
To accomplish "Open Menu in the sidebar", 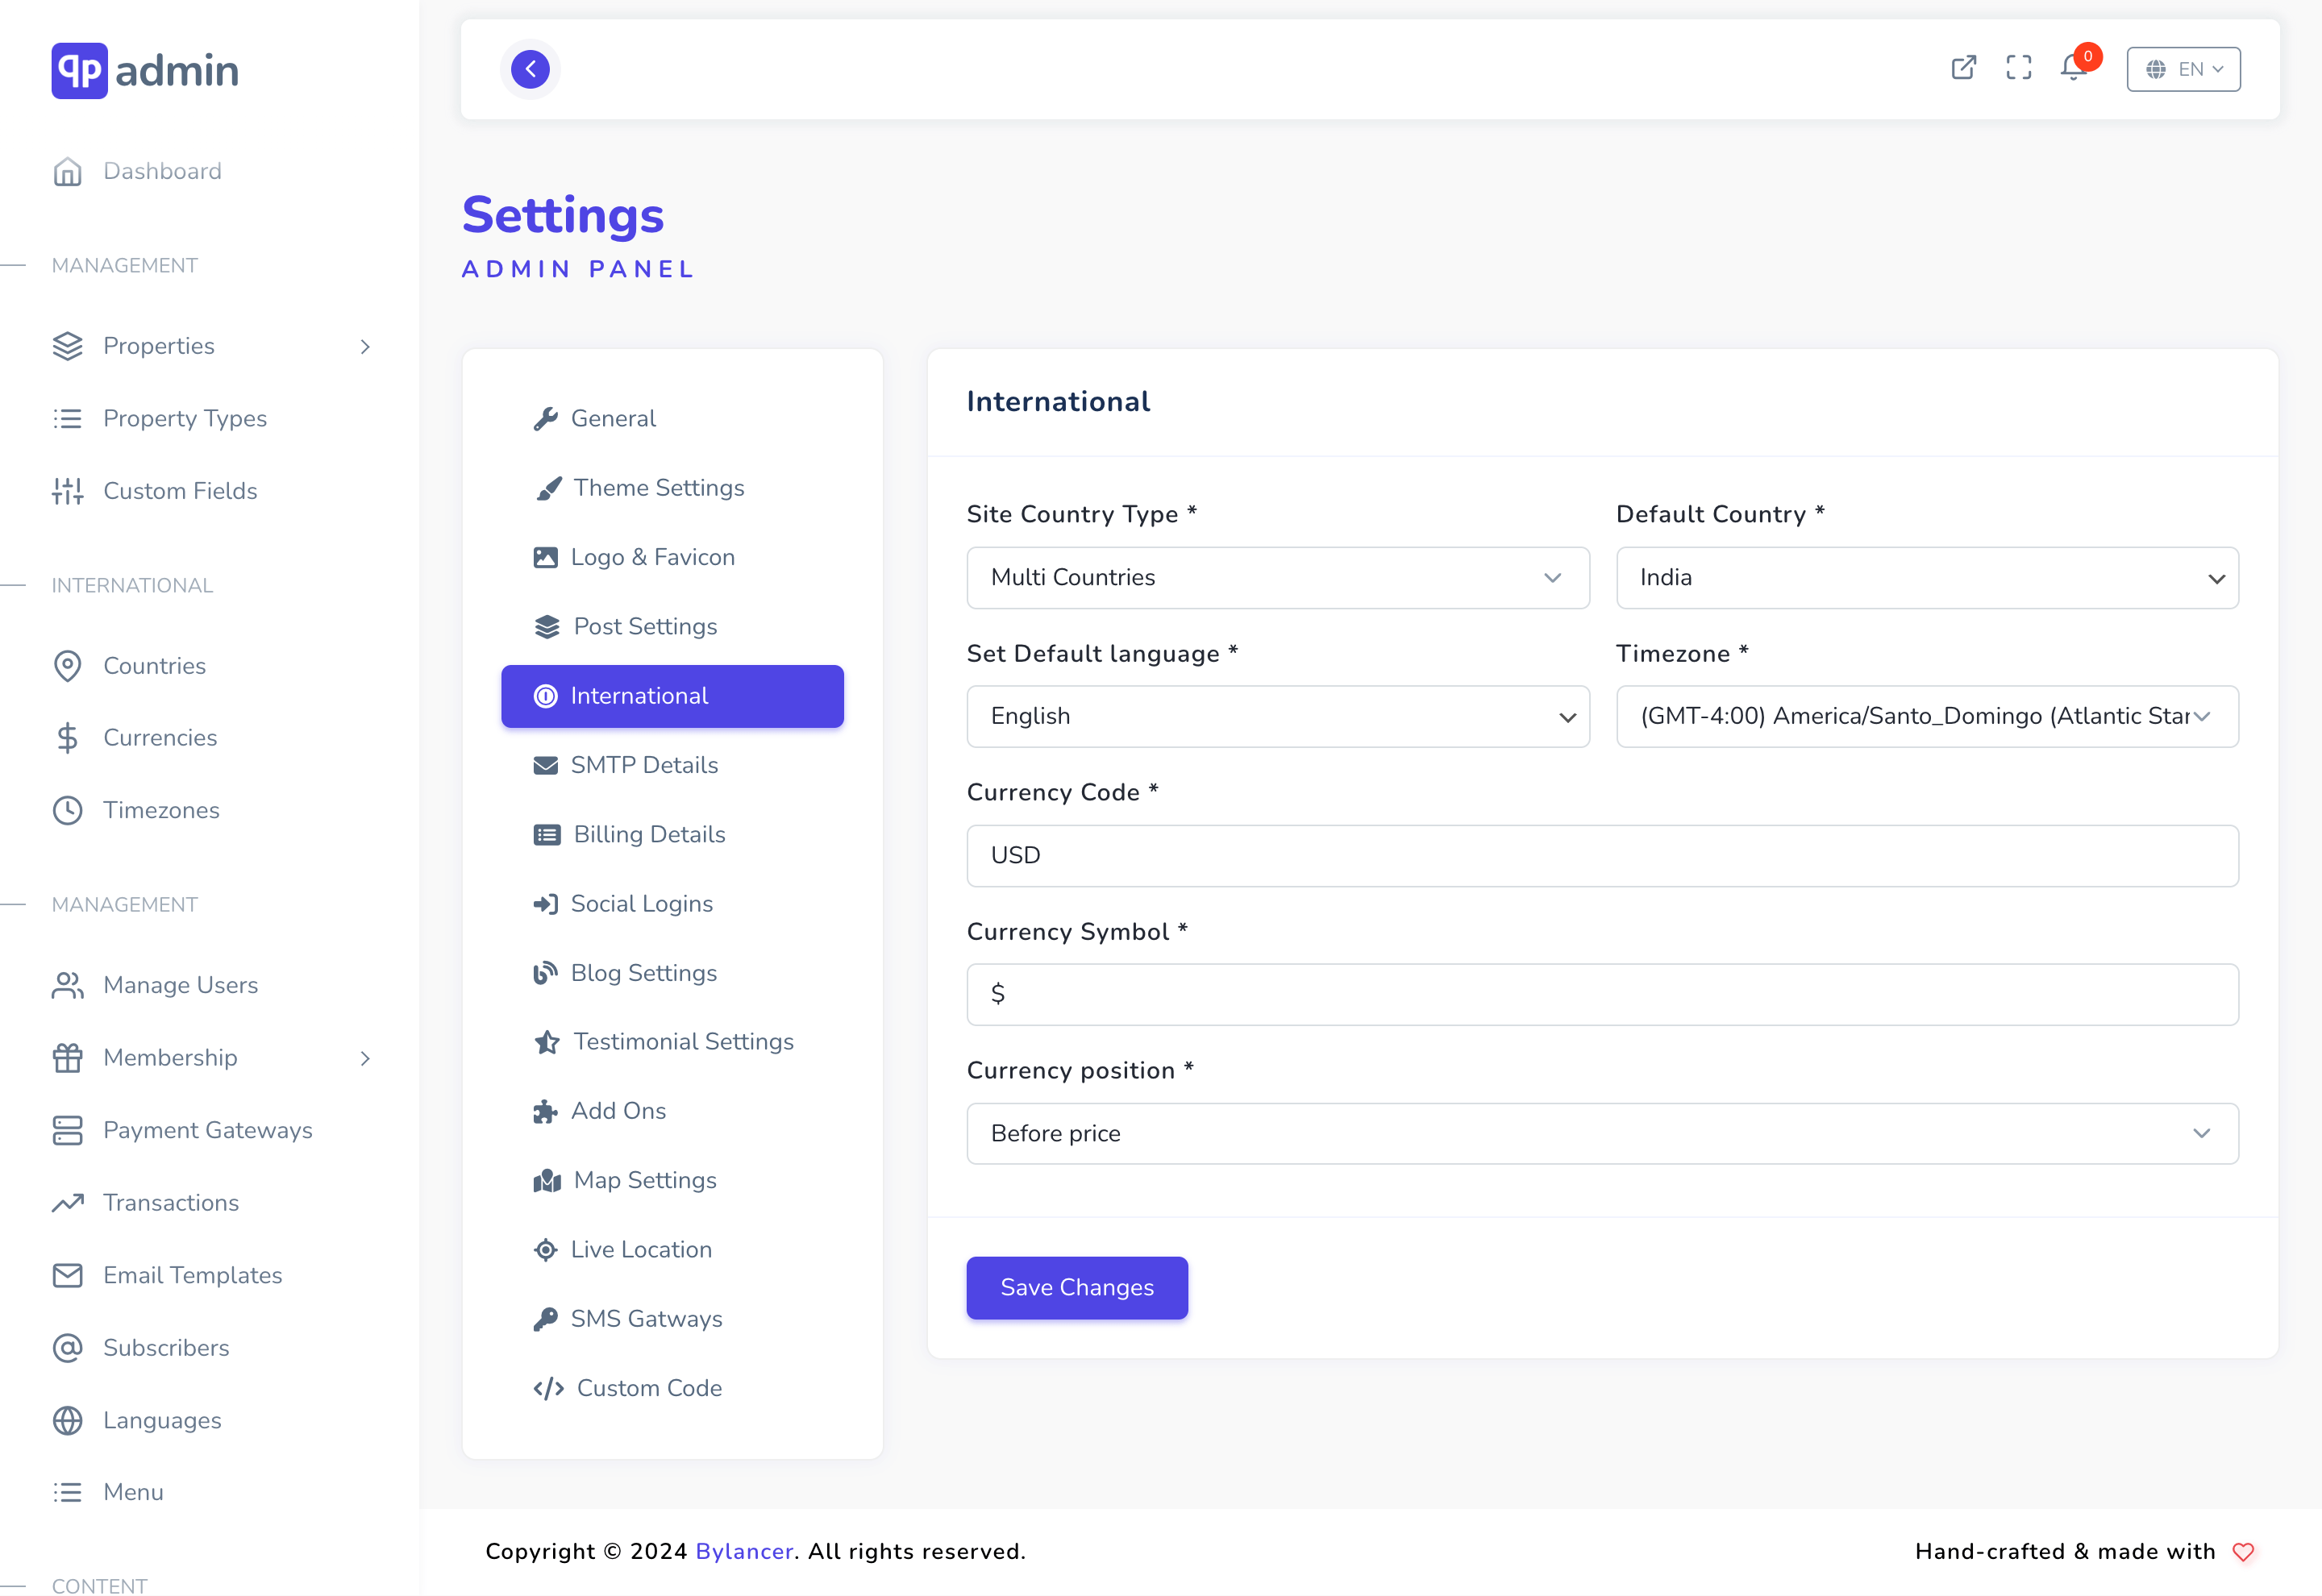I will [x=133, y=1492].
